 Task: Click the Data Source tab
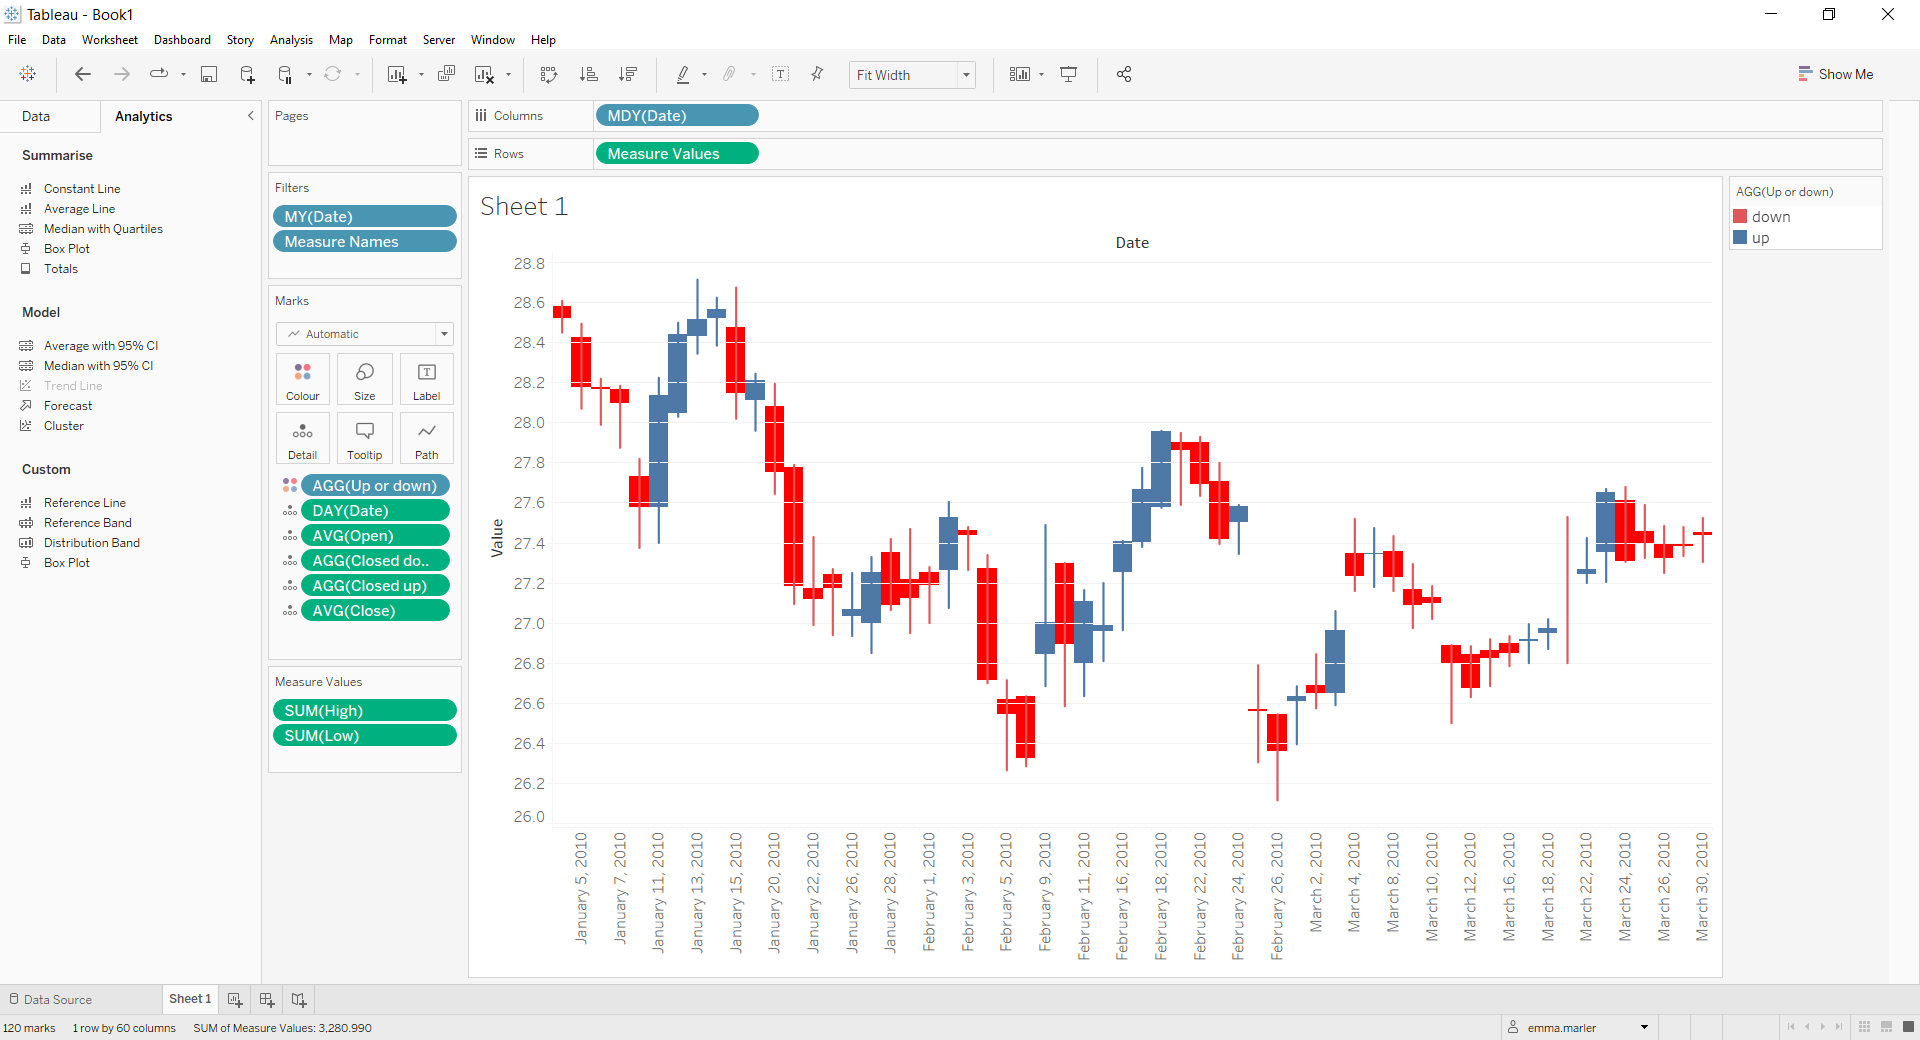(x=55, y=999)
